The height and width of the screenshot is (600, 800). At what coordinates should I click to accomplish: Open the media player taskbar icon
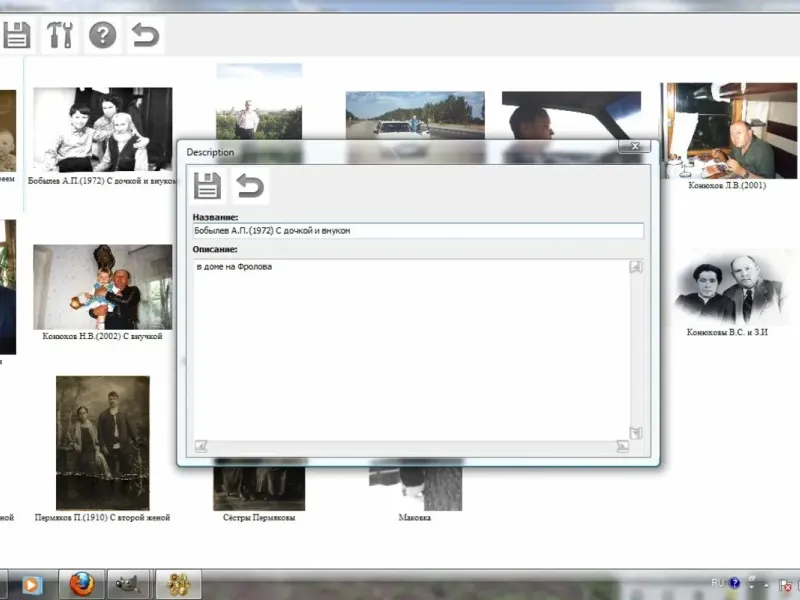pyautogui.click(x=31, y=585)
